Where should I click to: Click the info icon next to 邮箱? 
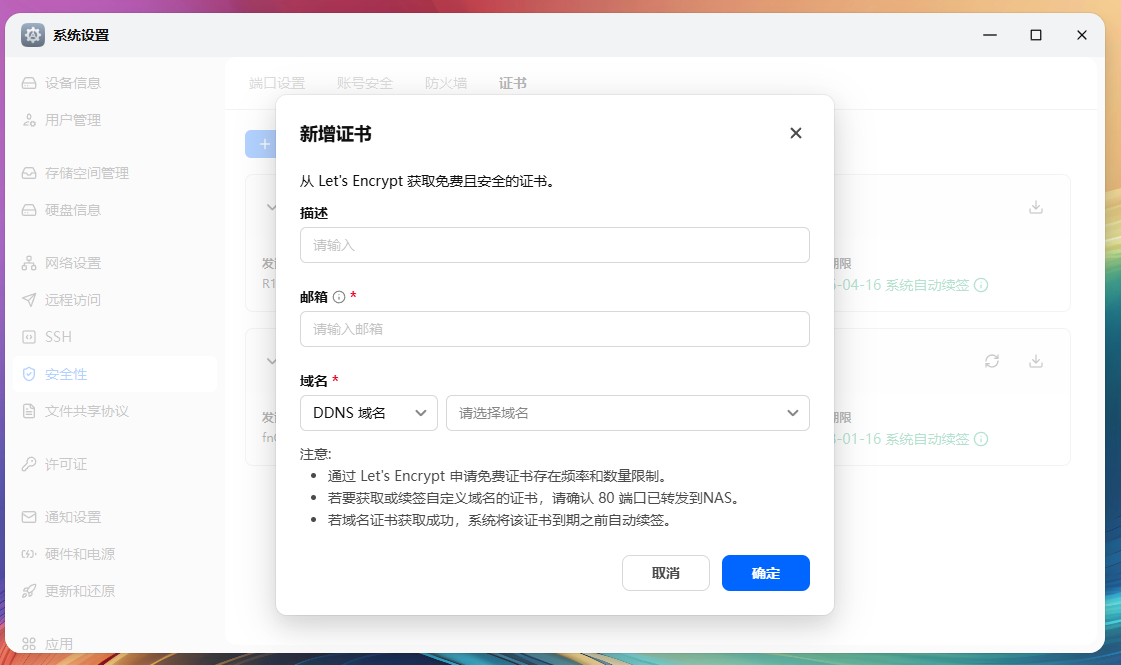(x=337, y=295)
